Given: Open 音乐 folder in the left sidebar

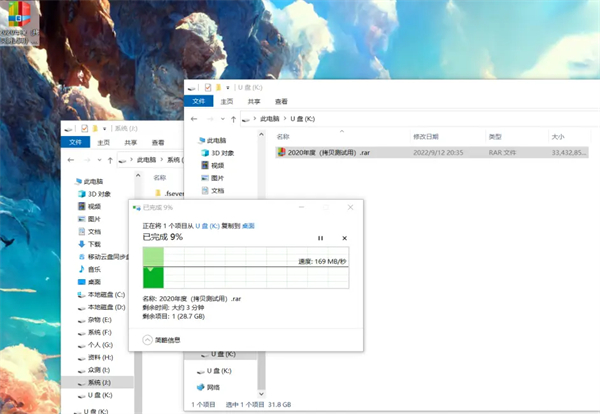Looking at the screenshot, I should [x=94, y=269].
